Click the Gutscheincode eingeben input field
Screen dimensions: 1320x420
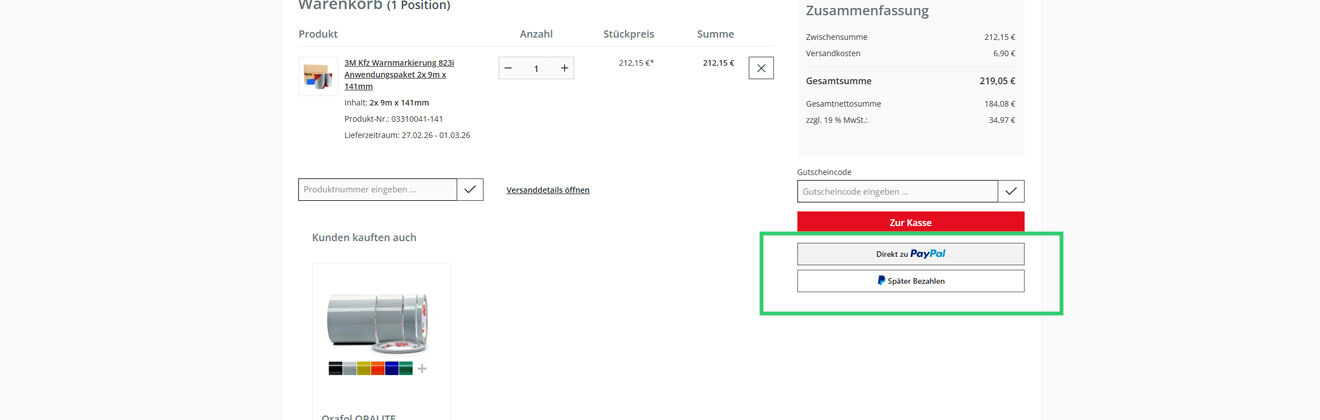coord(897,191)
